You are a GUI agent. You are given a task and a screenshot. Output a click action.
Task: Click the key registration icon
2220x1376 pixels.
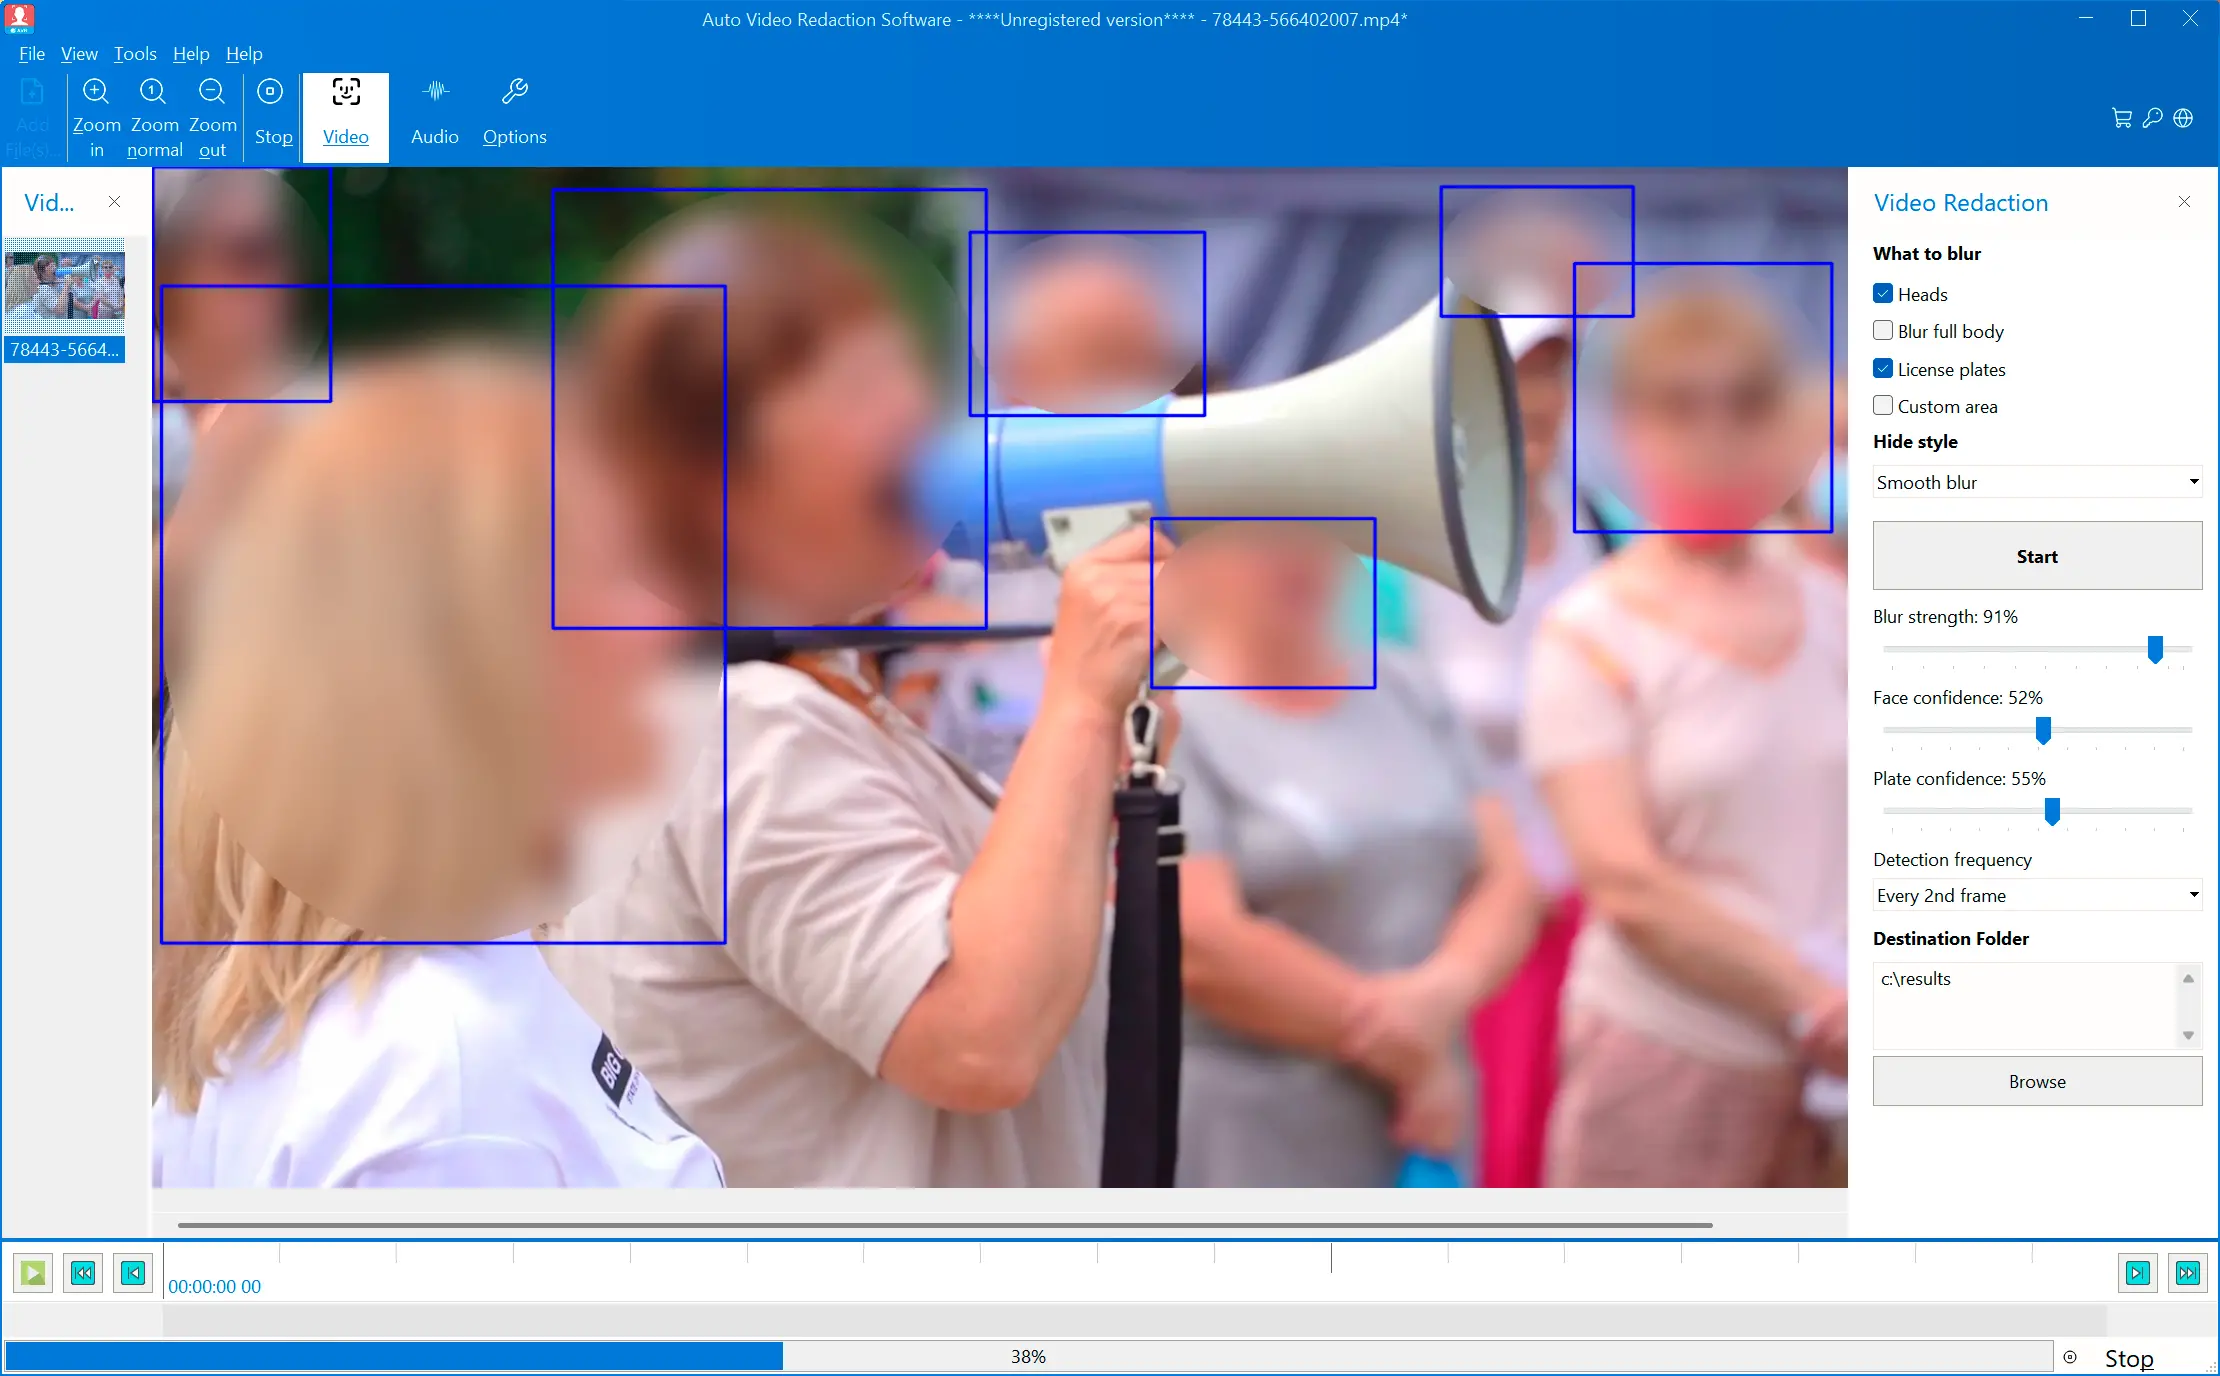pos(2152,118)
